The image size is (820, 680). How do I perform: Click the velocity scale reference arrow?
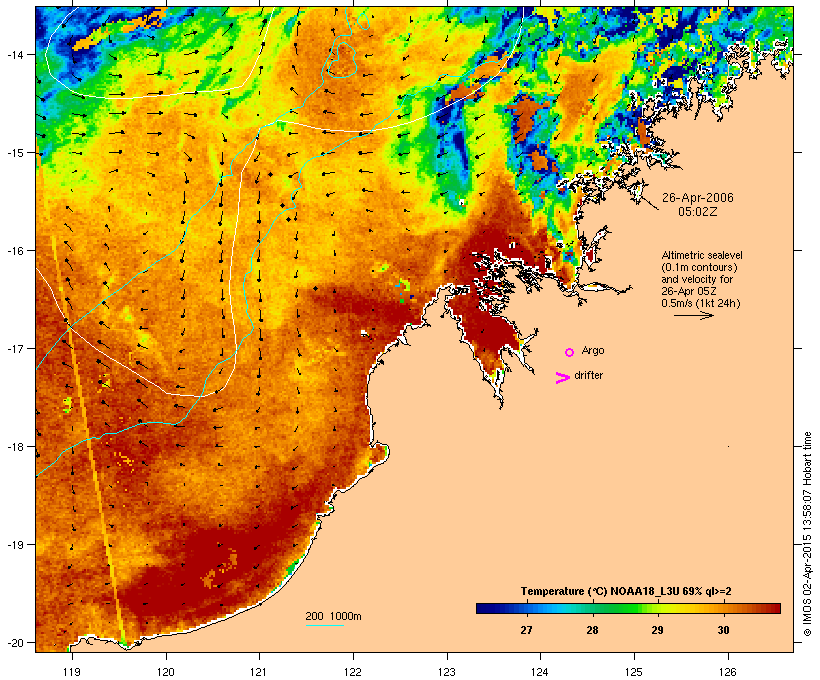(x=693, y=315)
